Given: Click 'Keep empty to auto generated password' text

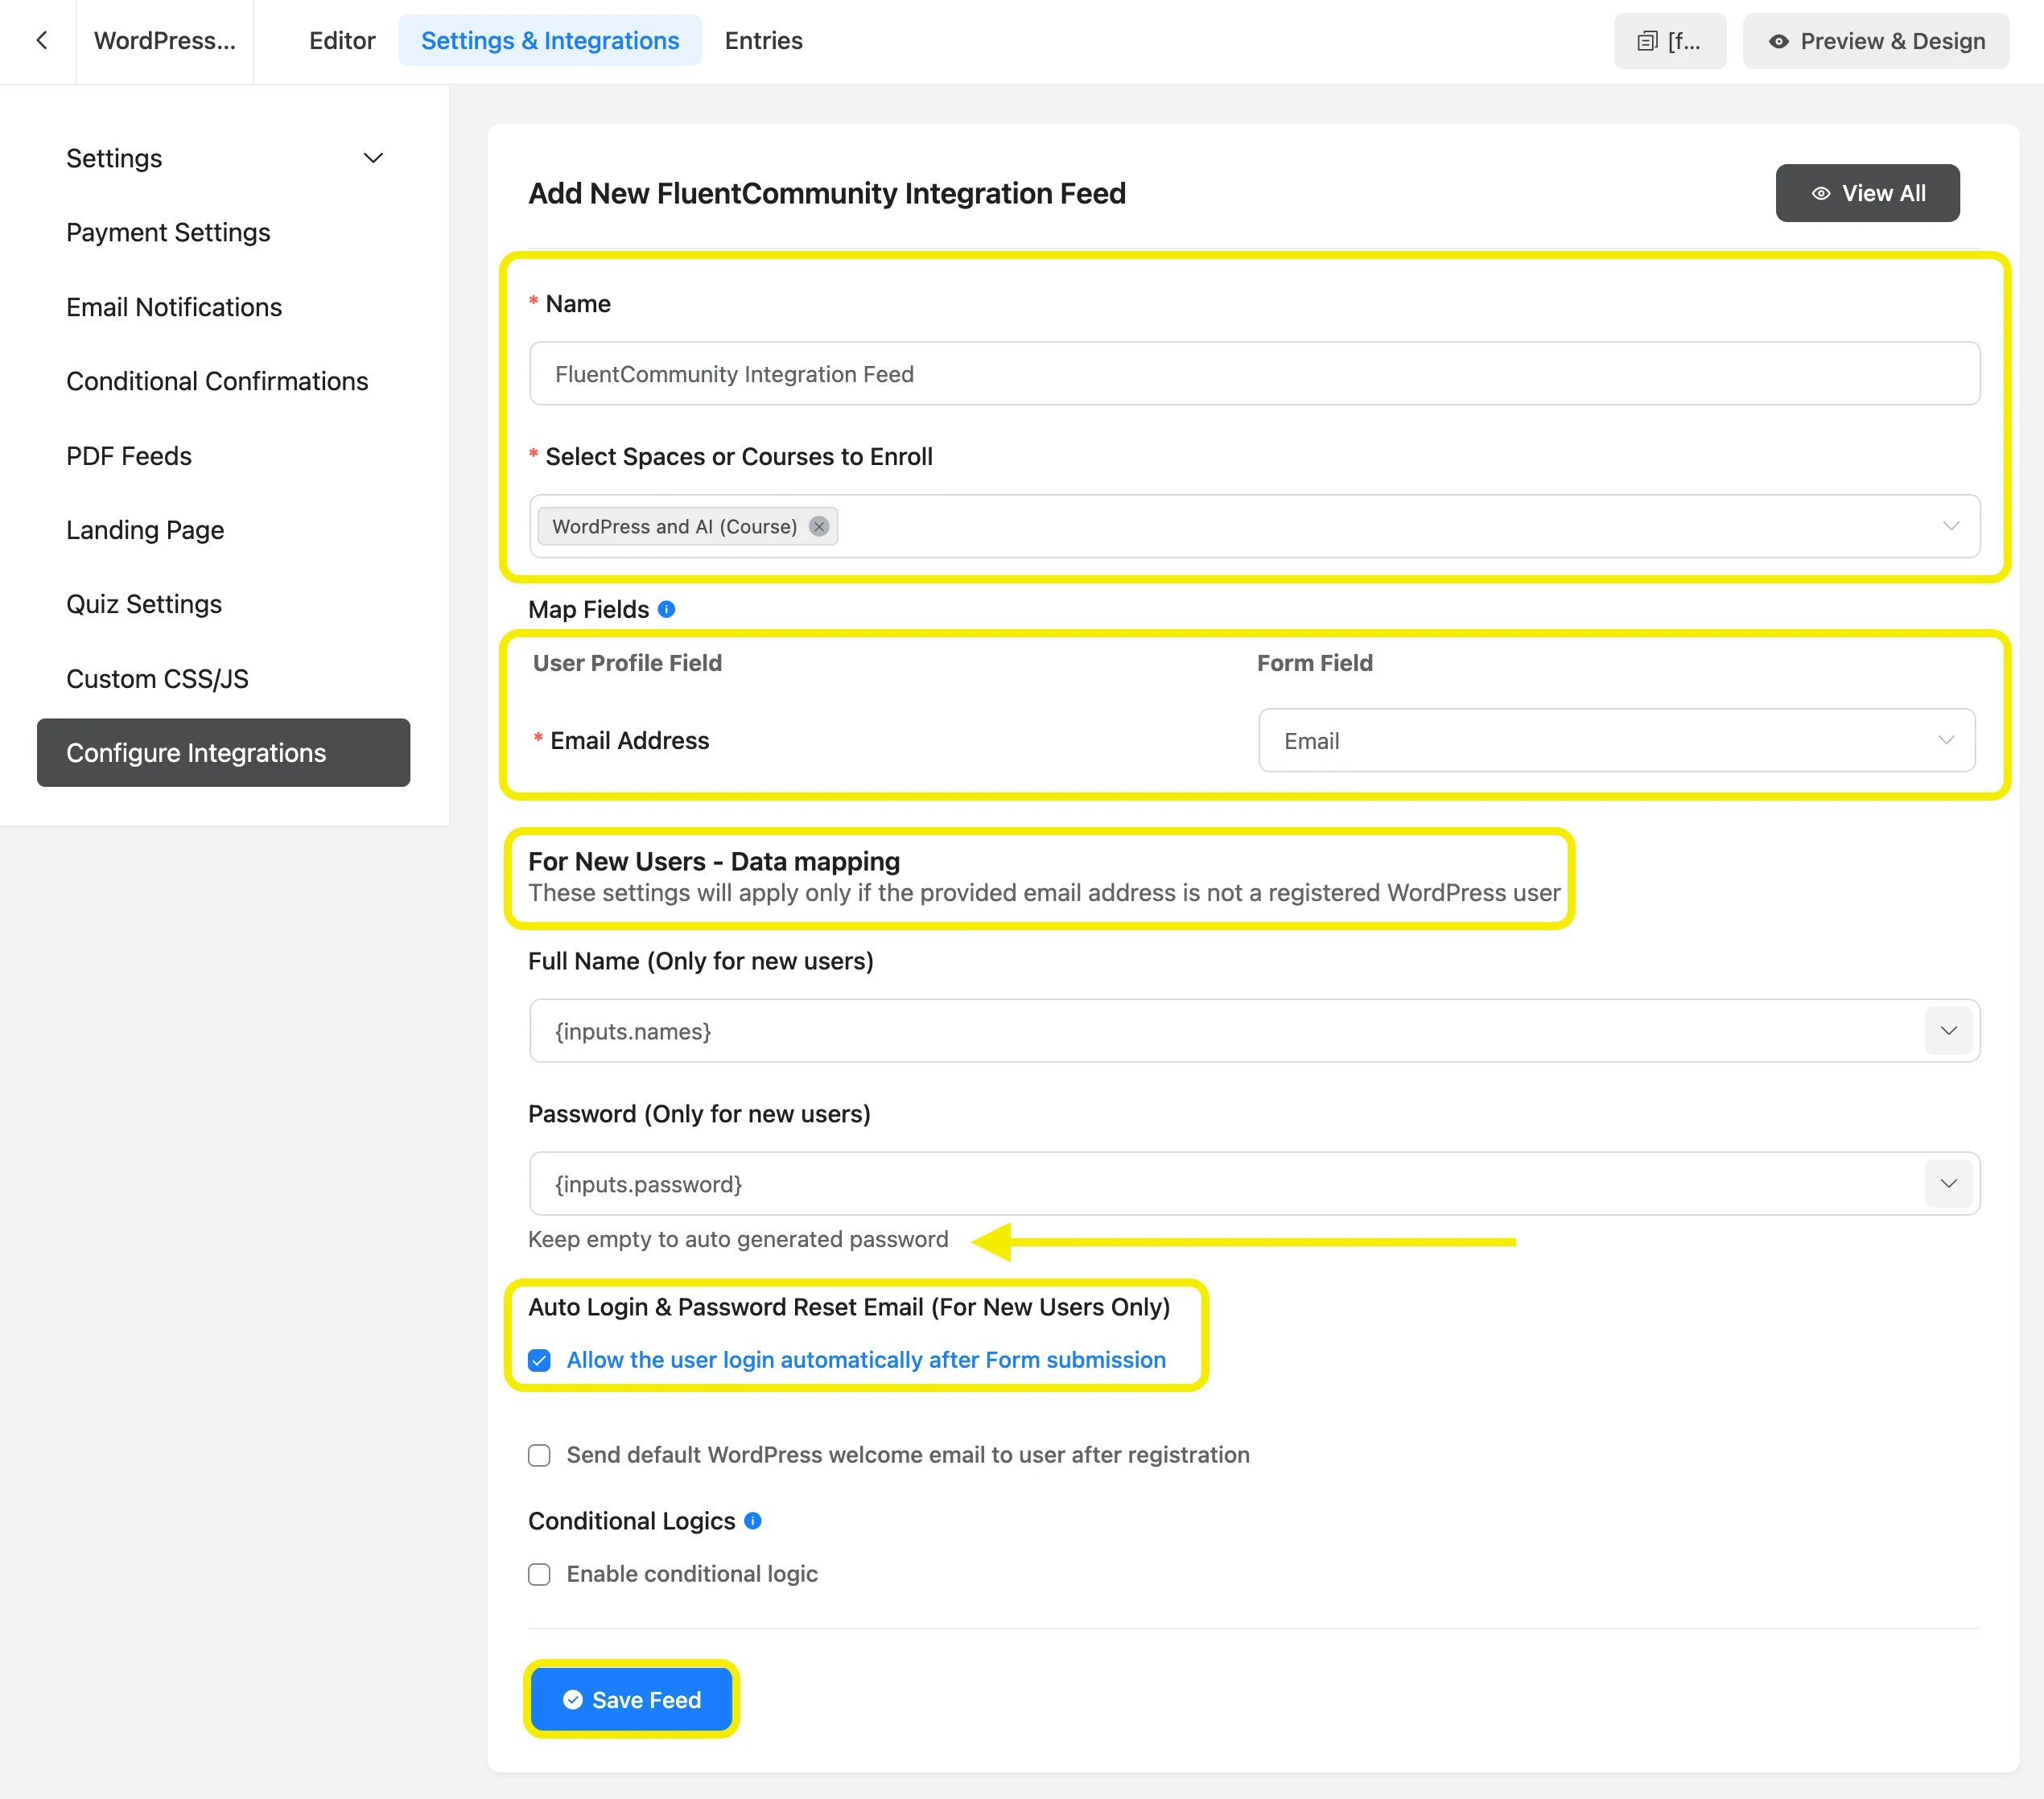Looking at the screenshot, I should coord(738,1239).
